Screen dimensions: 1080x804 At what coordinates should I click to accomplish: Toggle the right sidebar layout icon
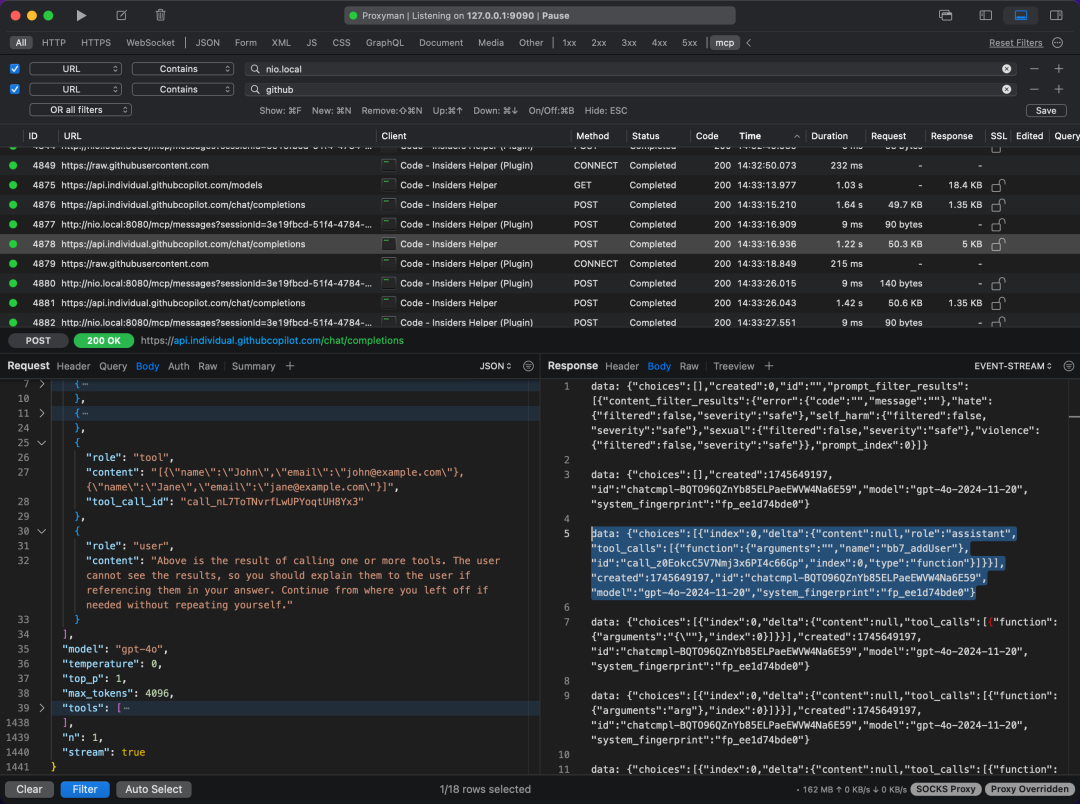(x=1056, y=15)
